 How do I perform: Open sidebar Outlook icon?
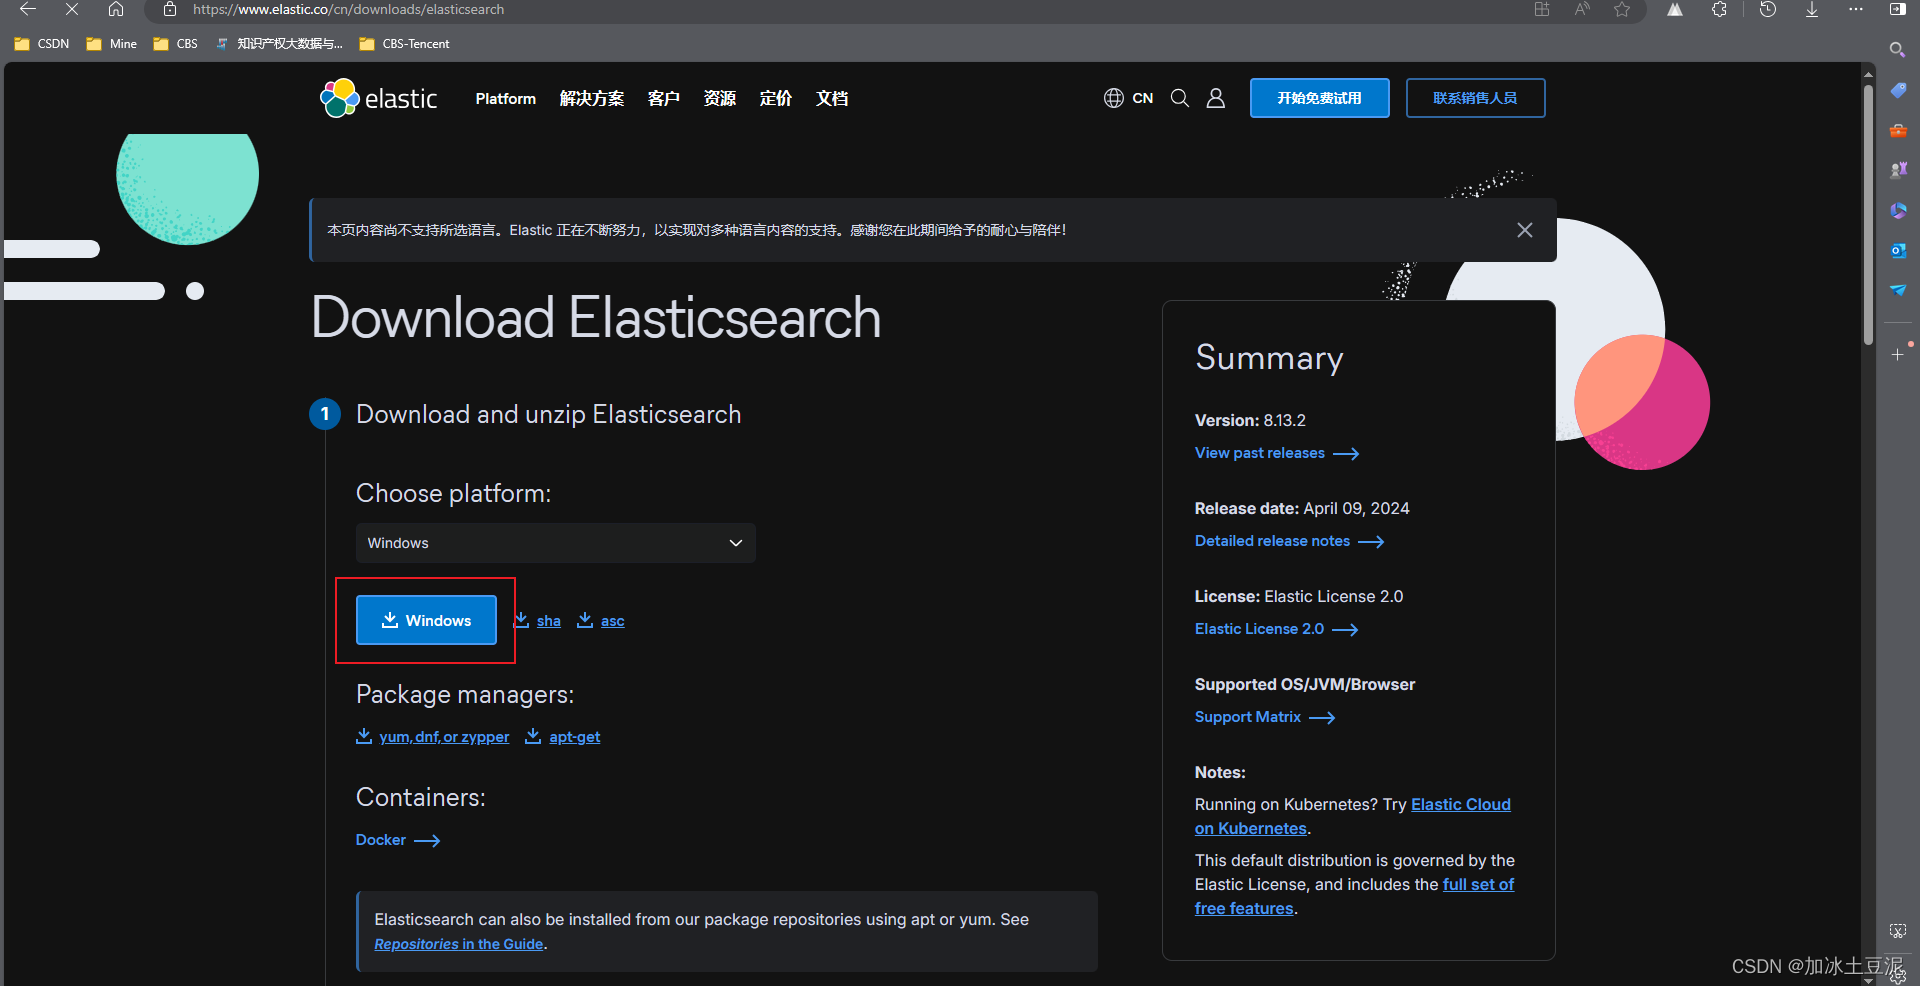point(1897,250)
